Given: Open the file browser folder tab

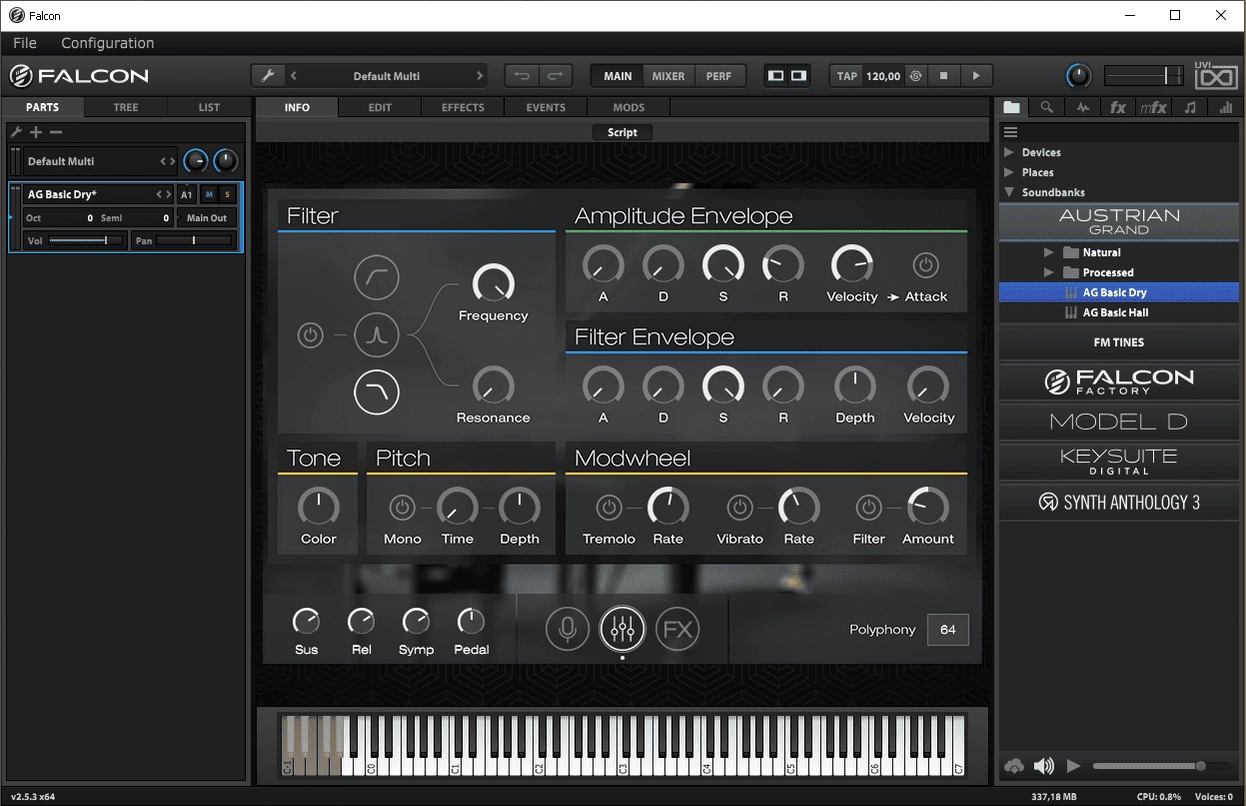Looking at the screenshot, I should coord(1012,108).
